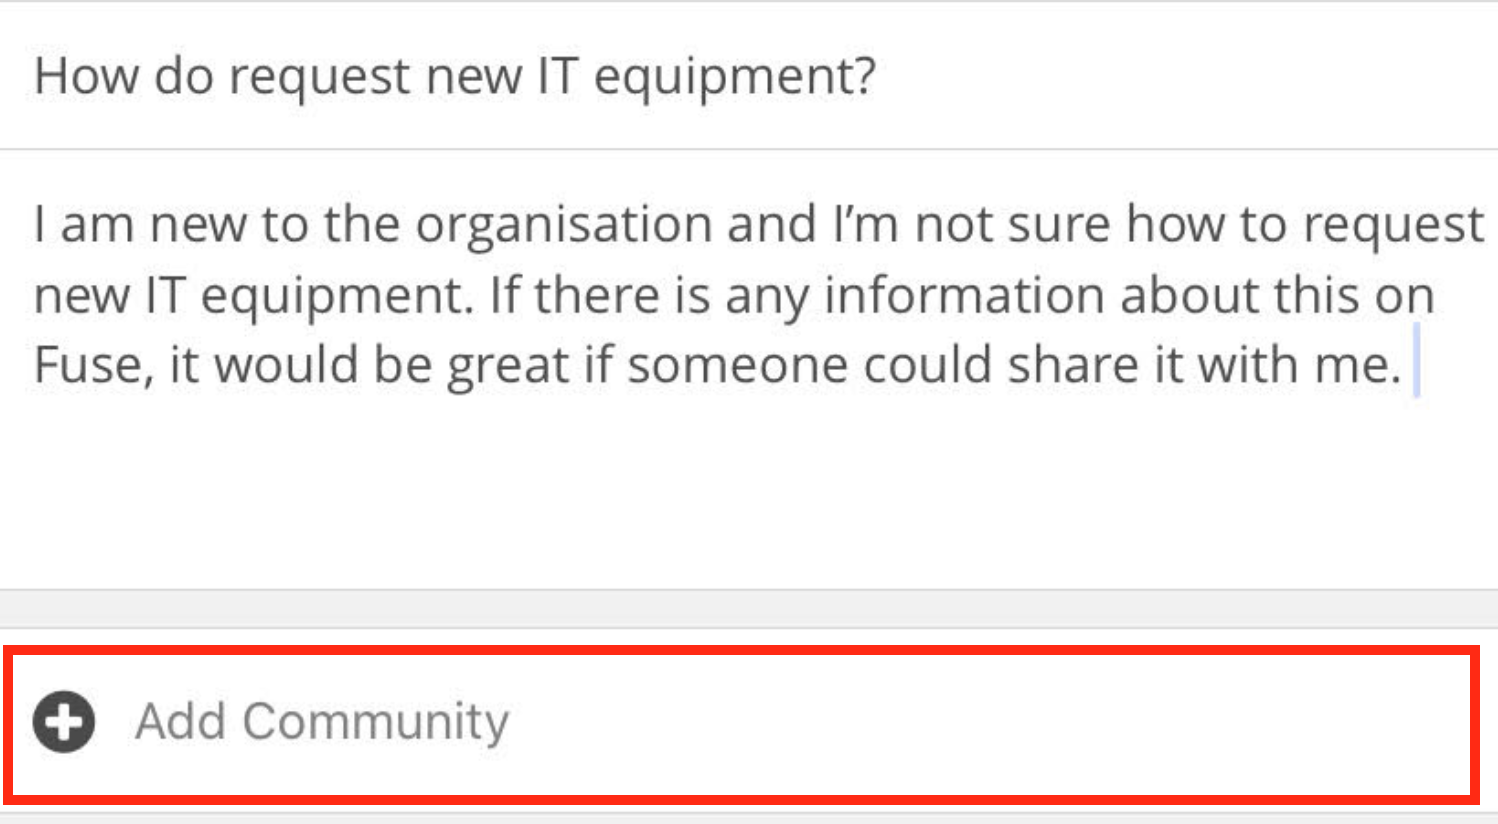Click "IT" in the question title
The image size is (1498, 824).
(558, 76)
